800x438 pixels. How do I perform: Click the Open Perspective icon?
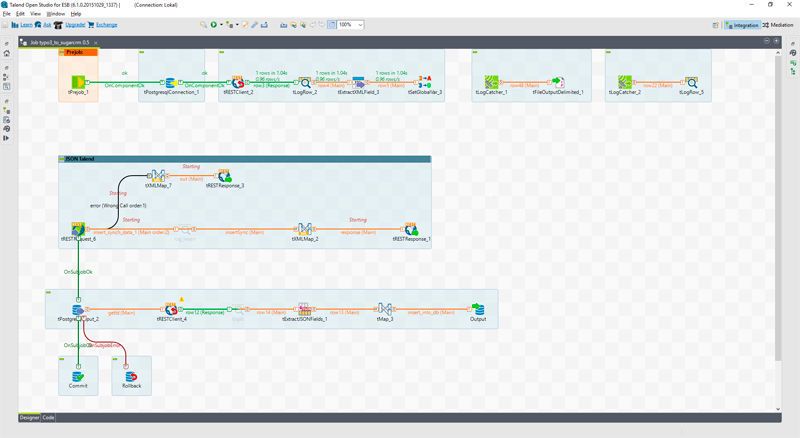coord(715,25)
